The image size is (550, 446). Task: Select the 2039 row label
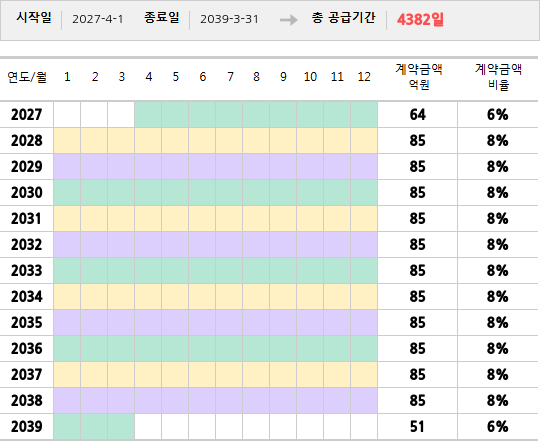click(x=27, y=426)
